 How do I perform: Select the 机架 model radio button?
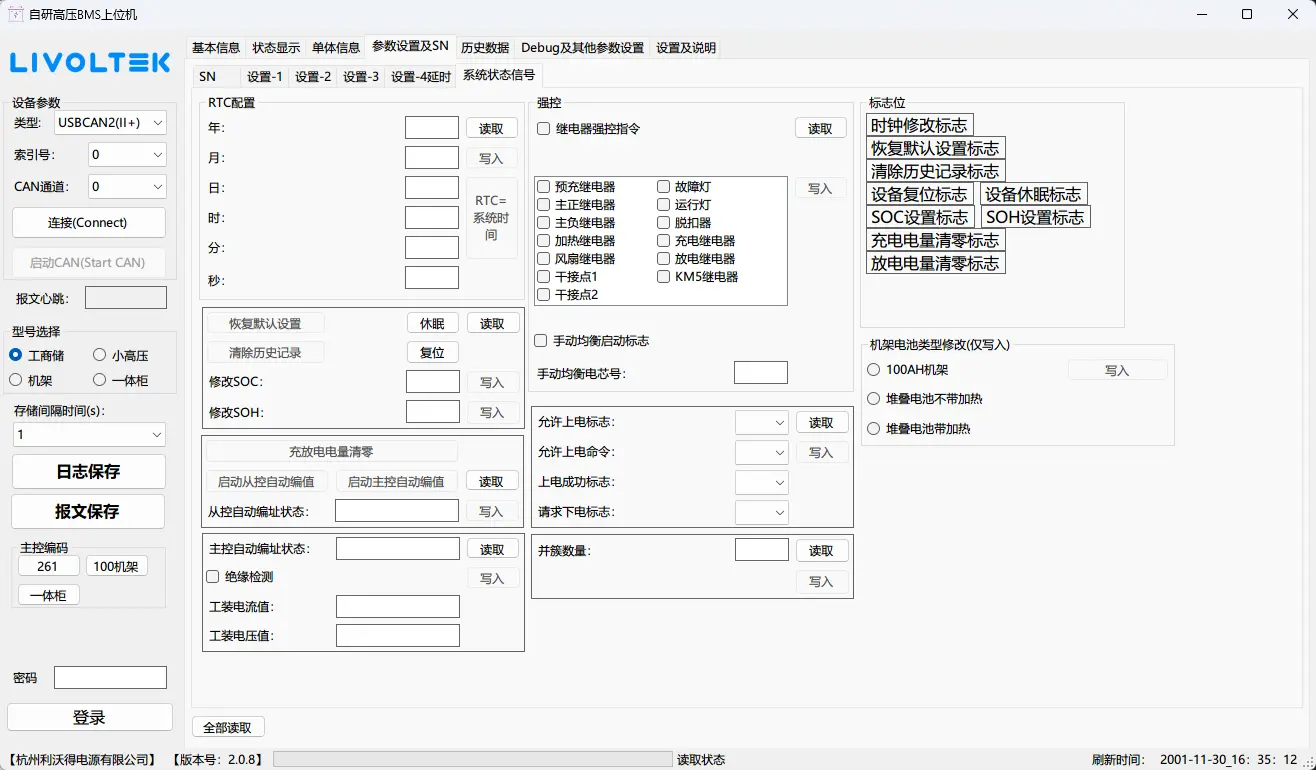tap(16, 380)
